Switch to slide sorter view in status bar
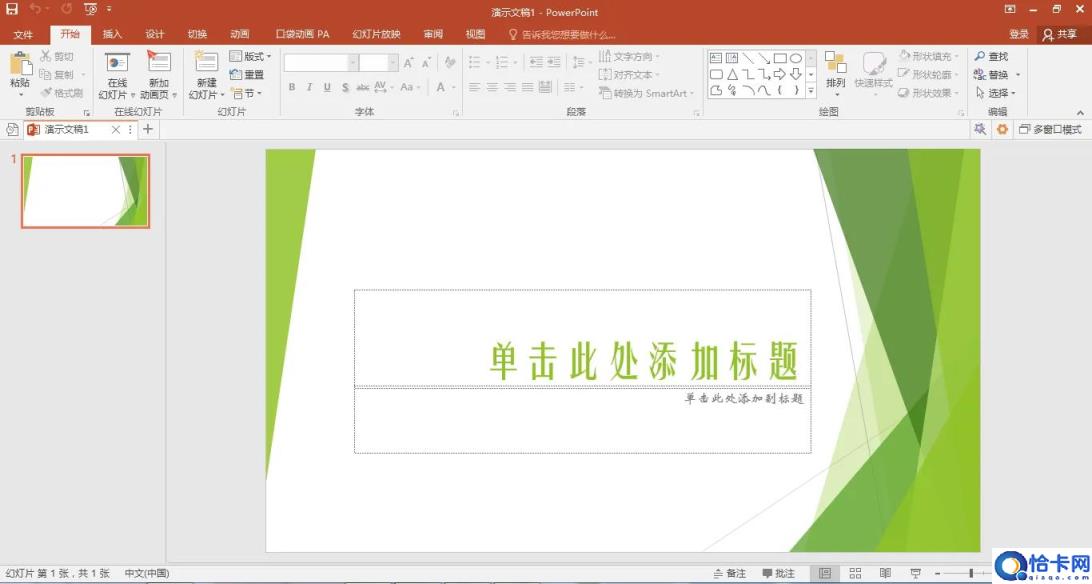 tap(855, 573)
